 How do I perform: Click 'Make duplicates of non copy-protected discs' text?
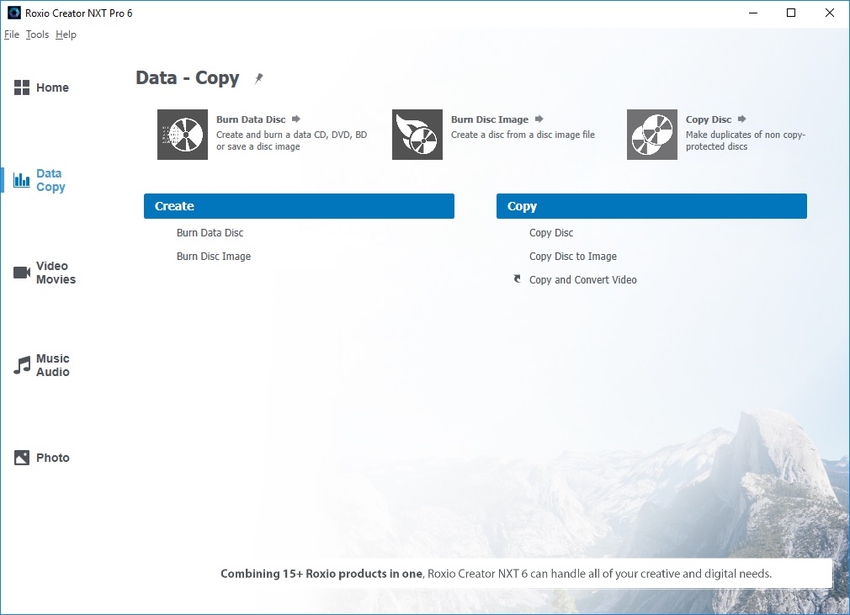pos(745,140)
